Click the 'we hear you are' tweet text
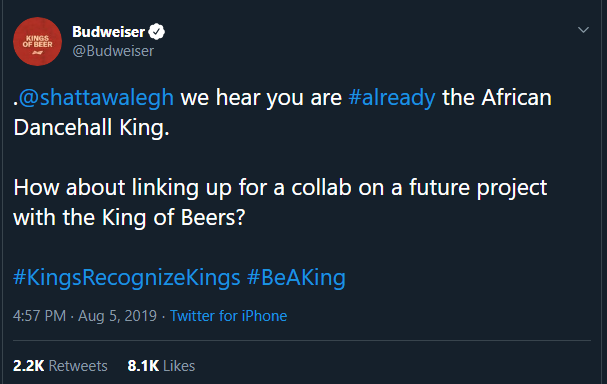Viewport: 607px width, 384px height. (261, 97)
